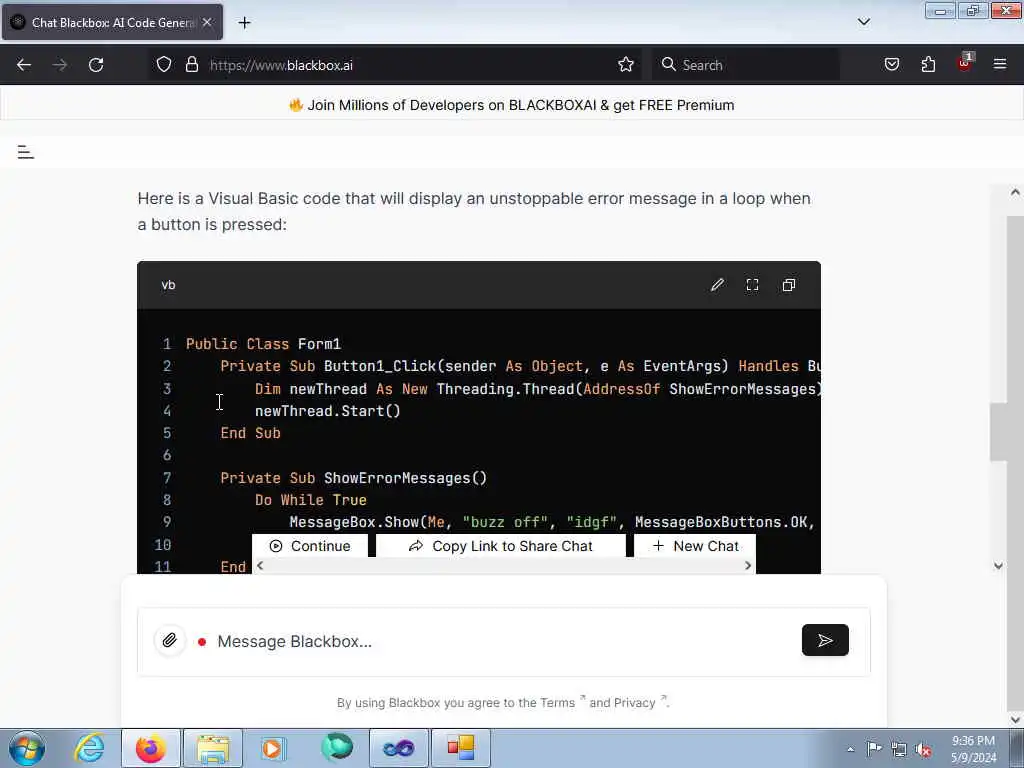Click the 'Do While True' code line
1024x768 pixels.
[x=310, y=500]
